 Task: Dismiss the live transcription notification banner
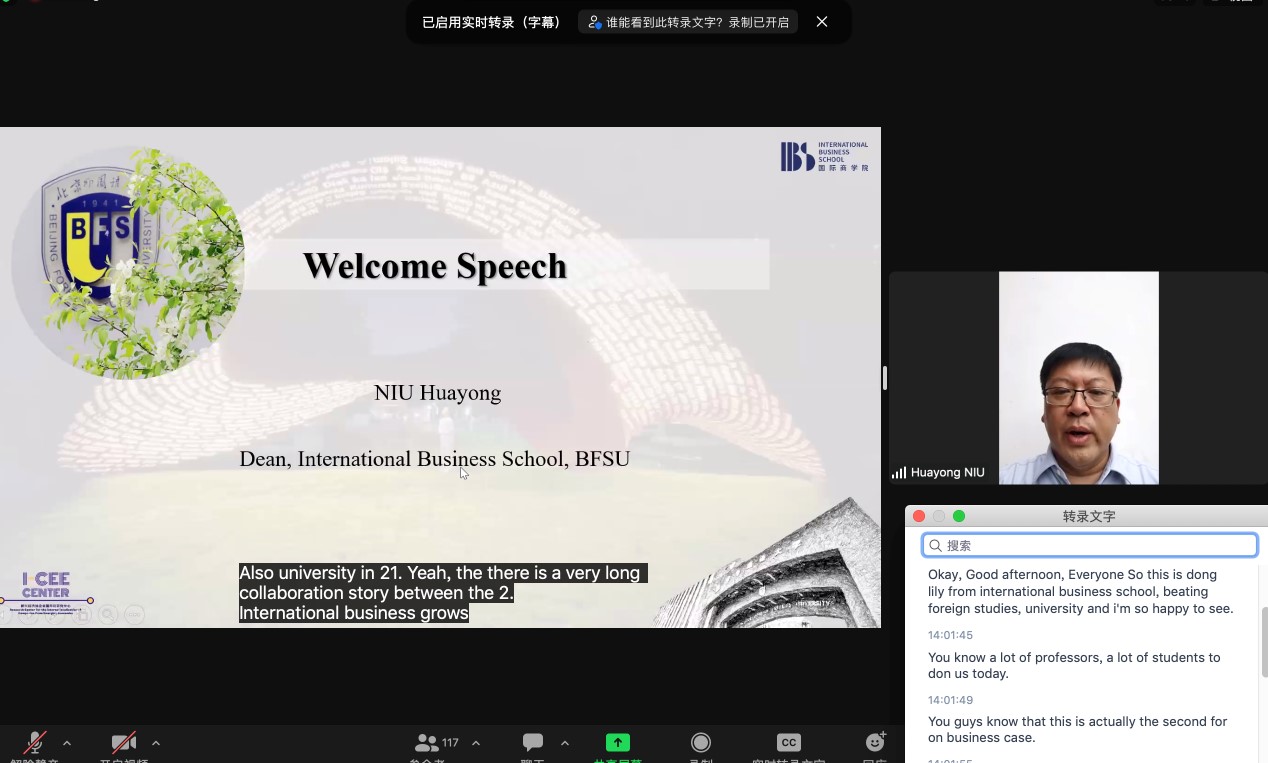point(822,22)
